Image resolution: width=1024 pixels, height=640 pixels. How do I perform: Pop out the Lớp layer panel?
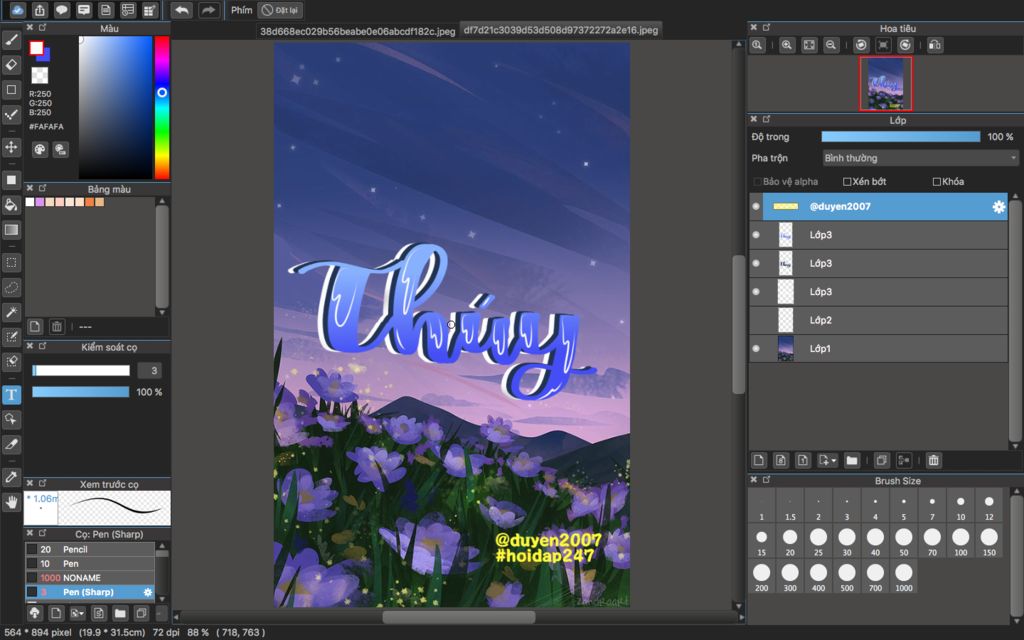click(766, 119)
